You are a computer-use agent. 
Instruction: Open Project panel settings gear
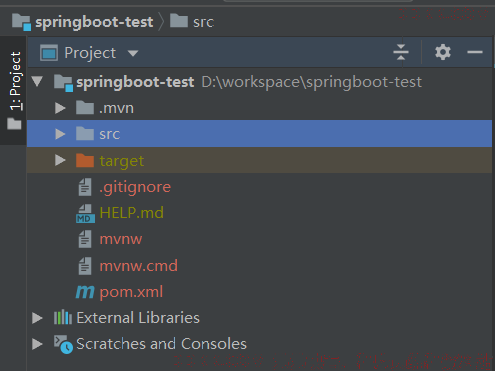(x=443, y=52)
